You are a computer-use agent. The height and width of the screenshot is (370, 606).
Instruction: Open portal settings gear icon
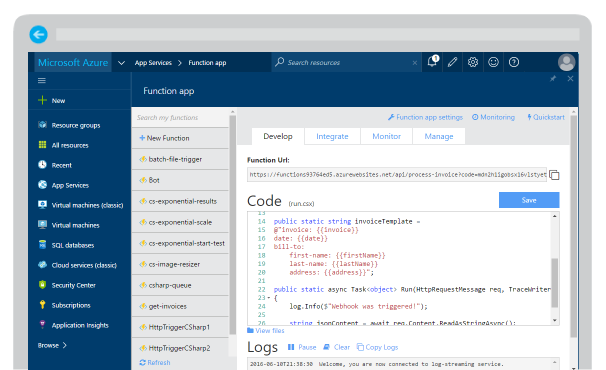tap(473, 62)
